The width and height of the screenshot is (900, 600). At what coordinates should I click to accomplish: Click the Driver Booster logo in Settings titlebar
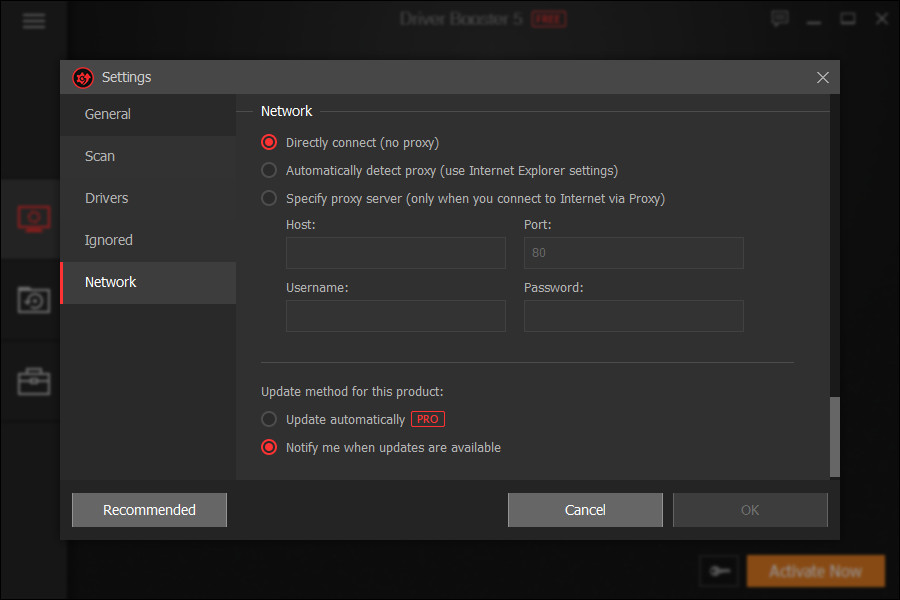84,77
